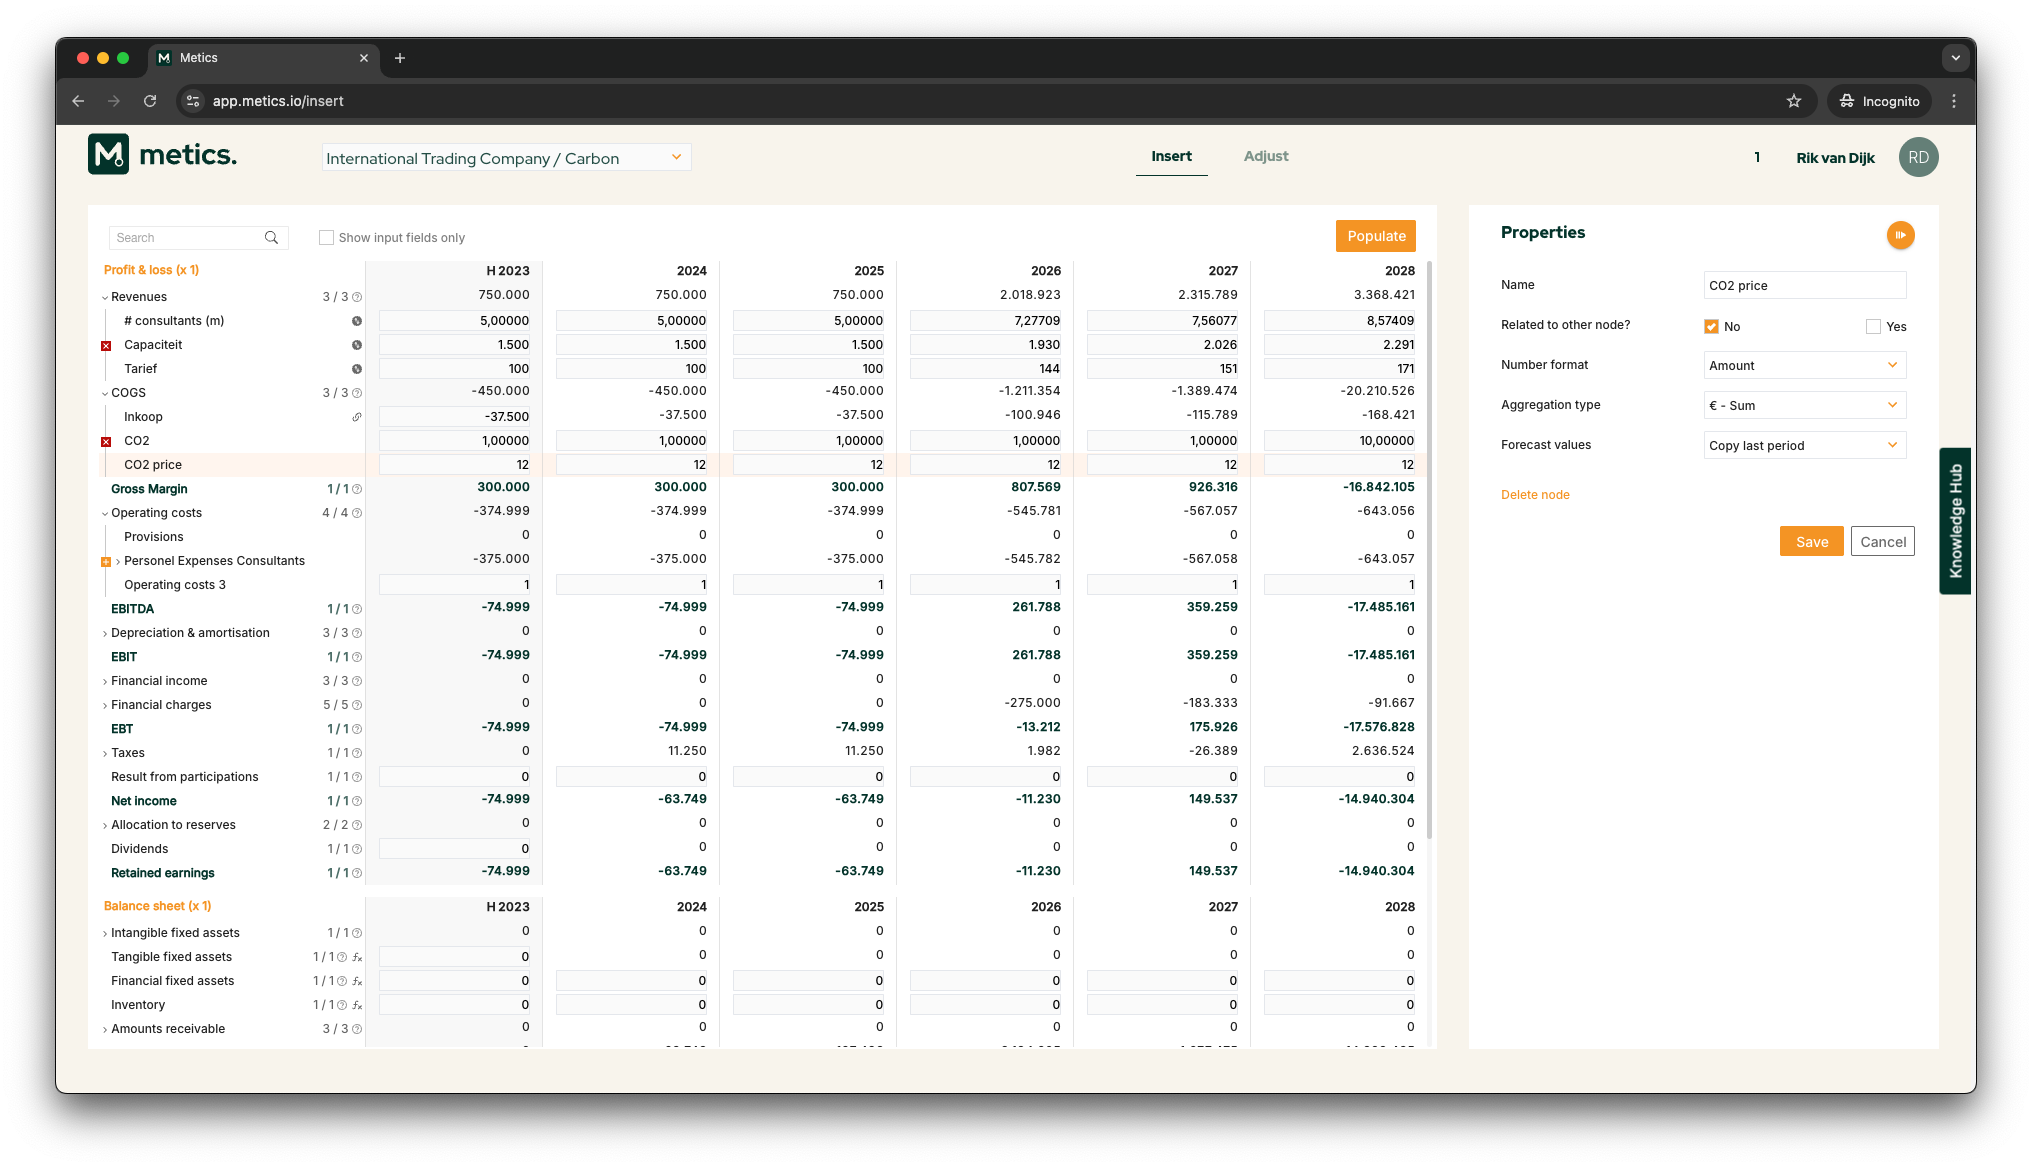2032x1167 pixels.
Task: Click fx formula icon on Inventory row
Action: point(357,1005)
